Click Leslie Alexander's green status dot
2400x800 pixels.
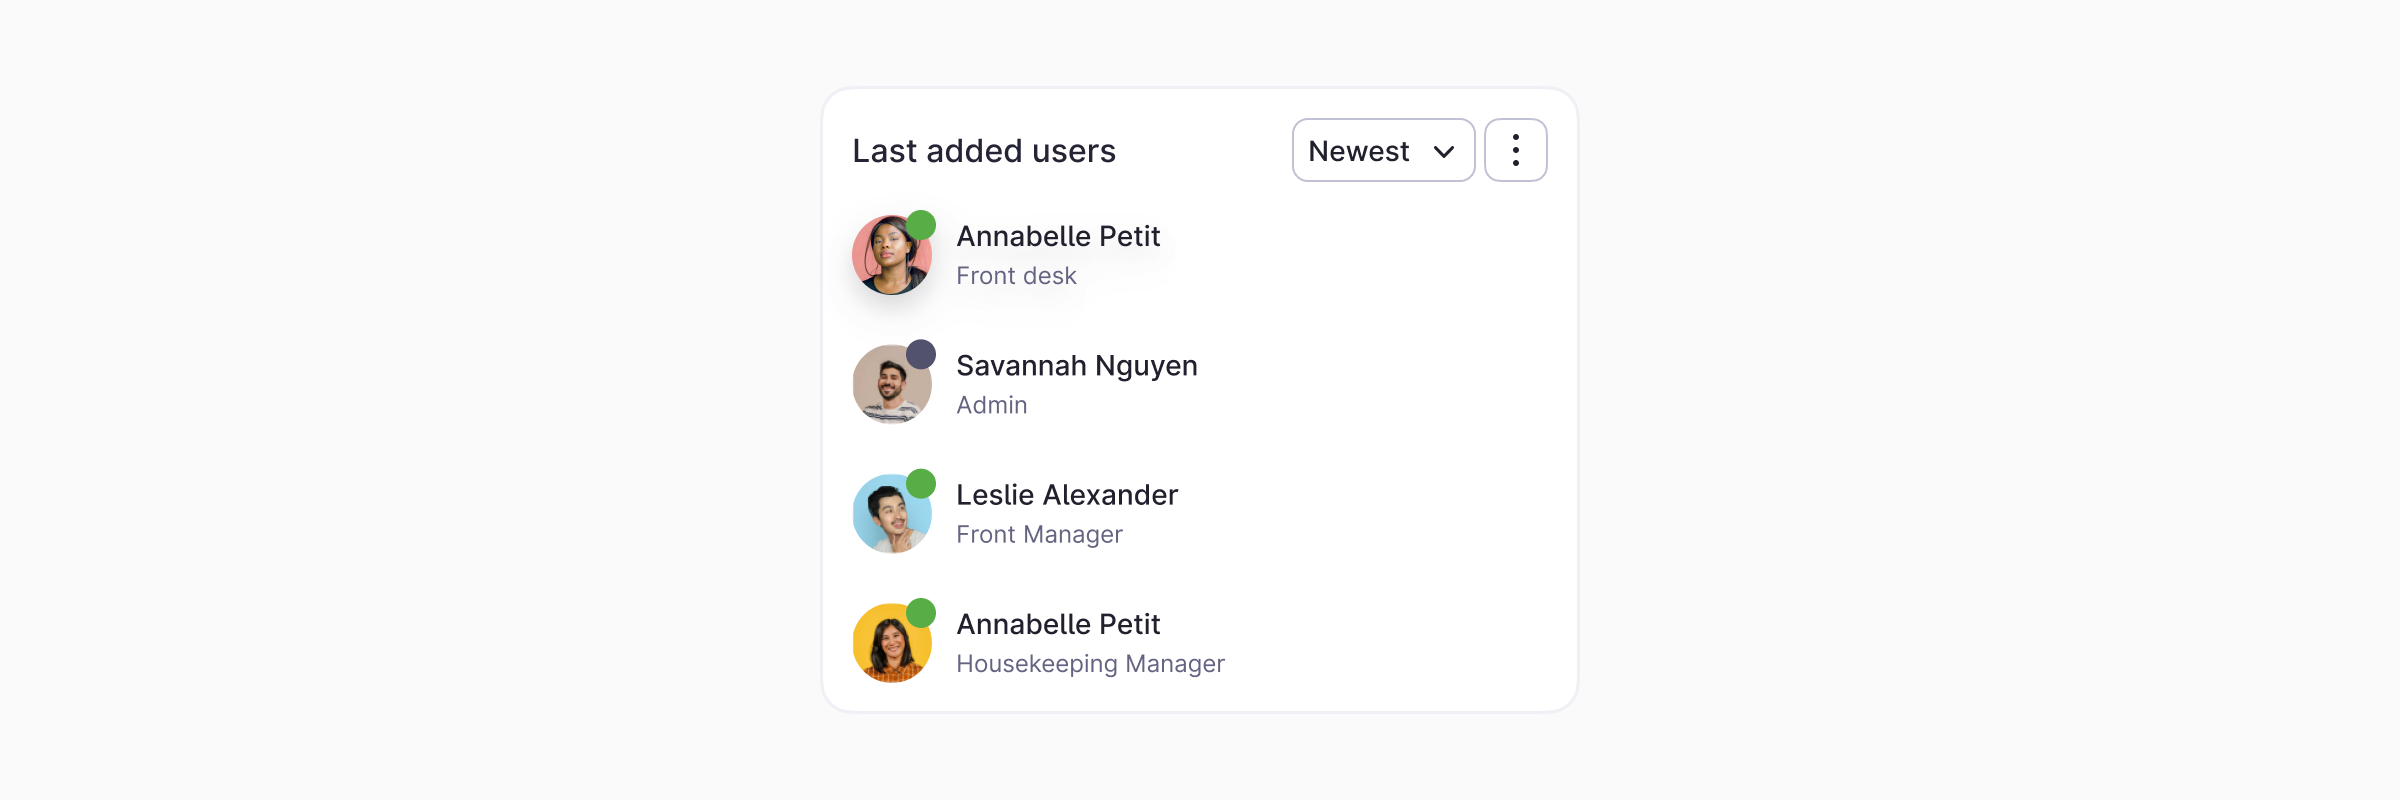point(921,484)
